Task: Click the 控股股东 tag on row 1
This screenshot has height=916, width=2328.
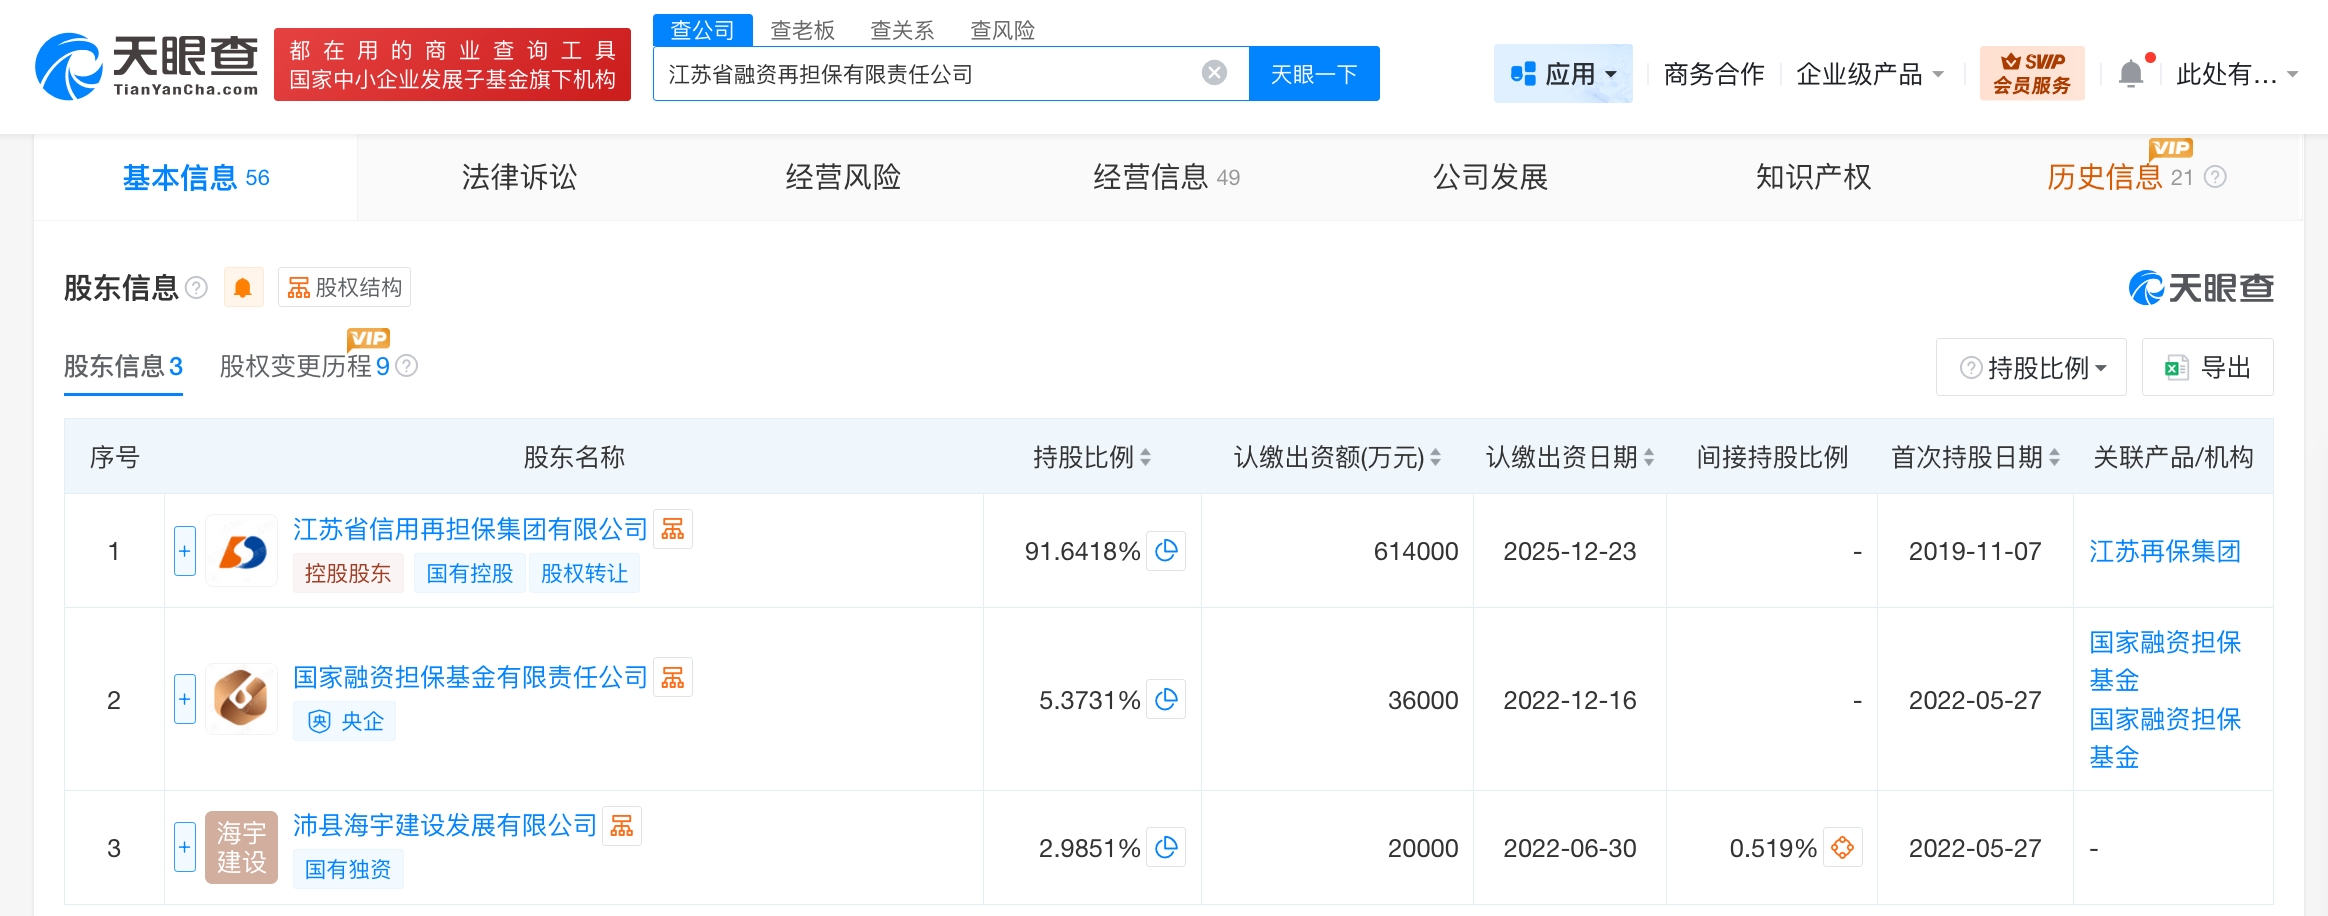Action: click(348, 573)
